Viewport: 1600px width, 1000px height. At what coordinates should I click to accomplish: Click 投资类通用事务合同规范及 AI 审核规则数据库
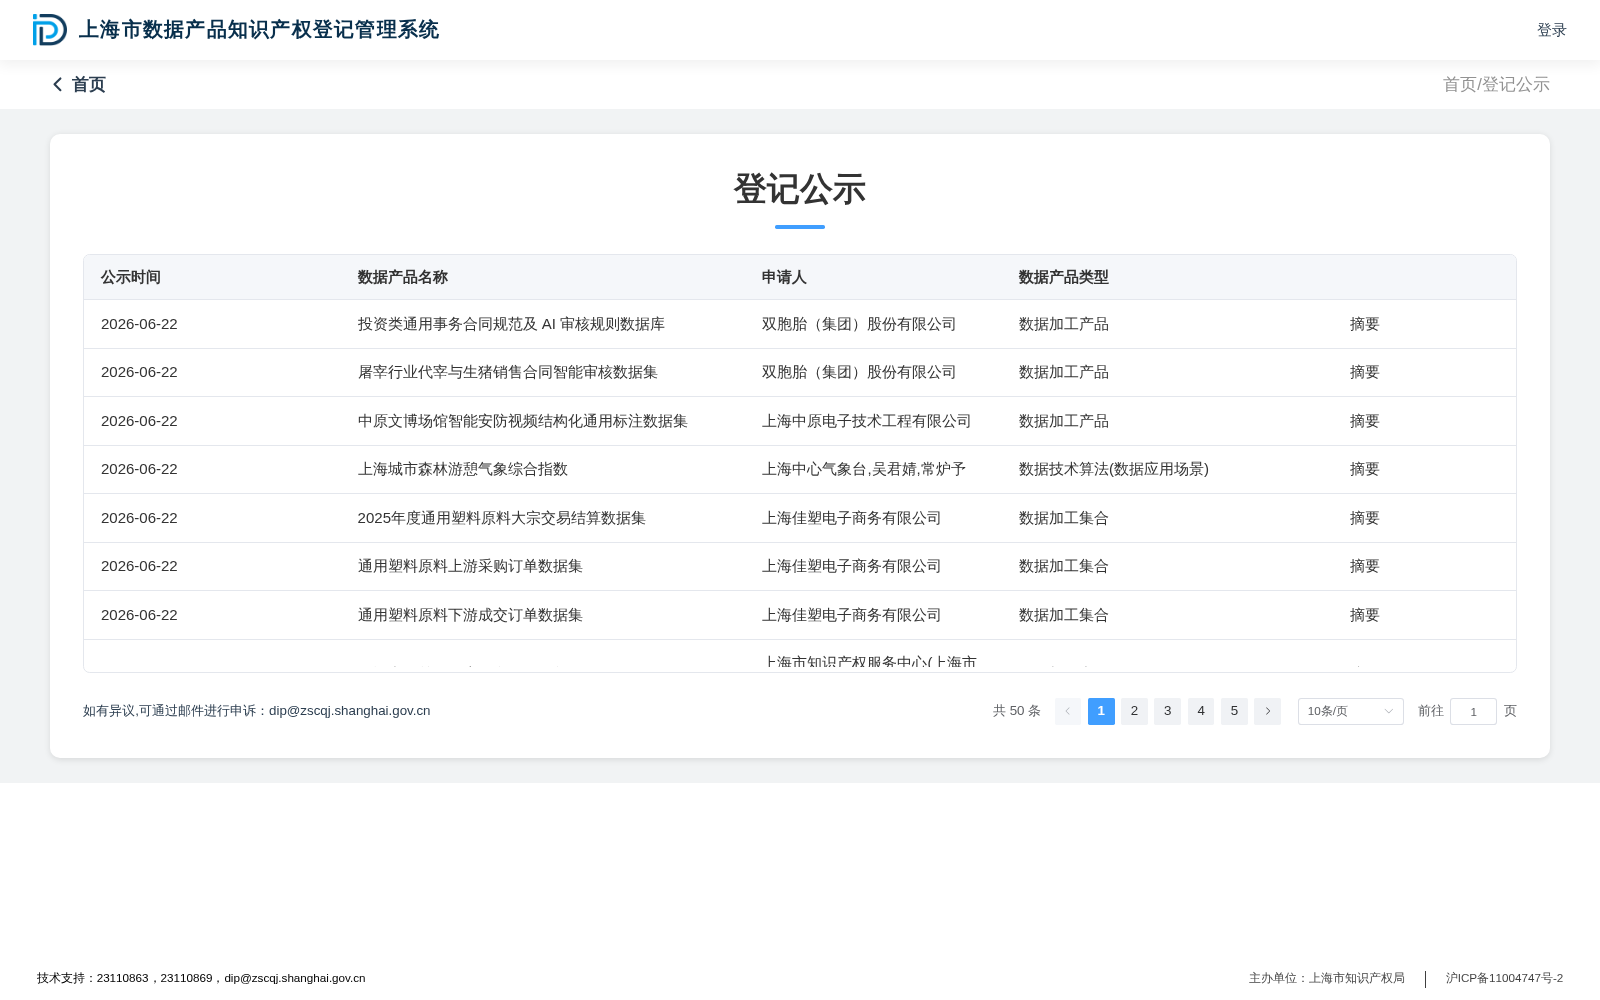(x=511, y=324)
